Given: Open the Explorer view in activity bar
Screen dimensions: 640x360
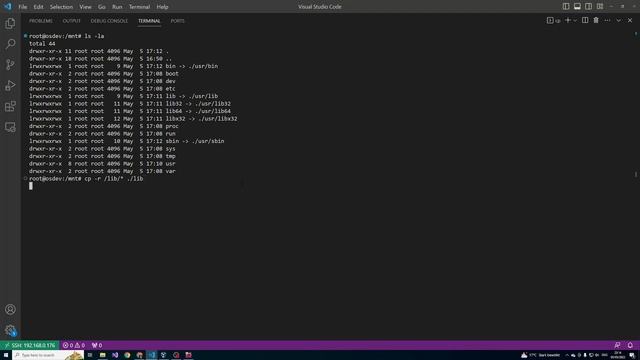Looking at the screenshot, I should [x=10, y=23].
